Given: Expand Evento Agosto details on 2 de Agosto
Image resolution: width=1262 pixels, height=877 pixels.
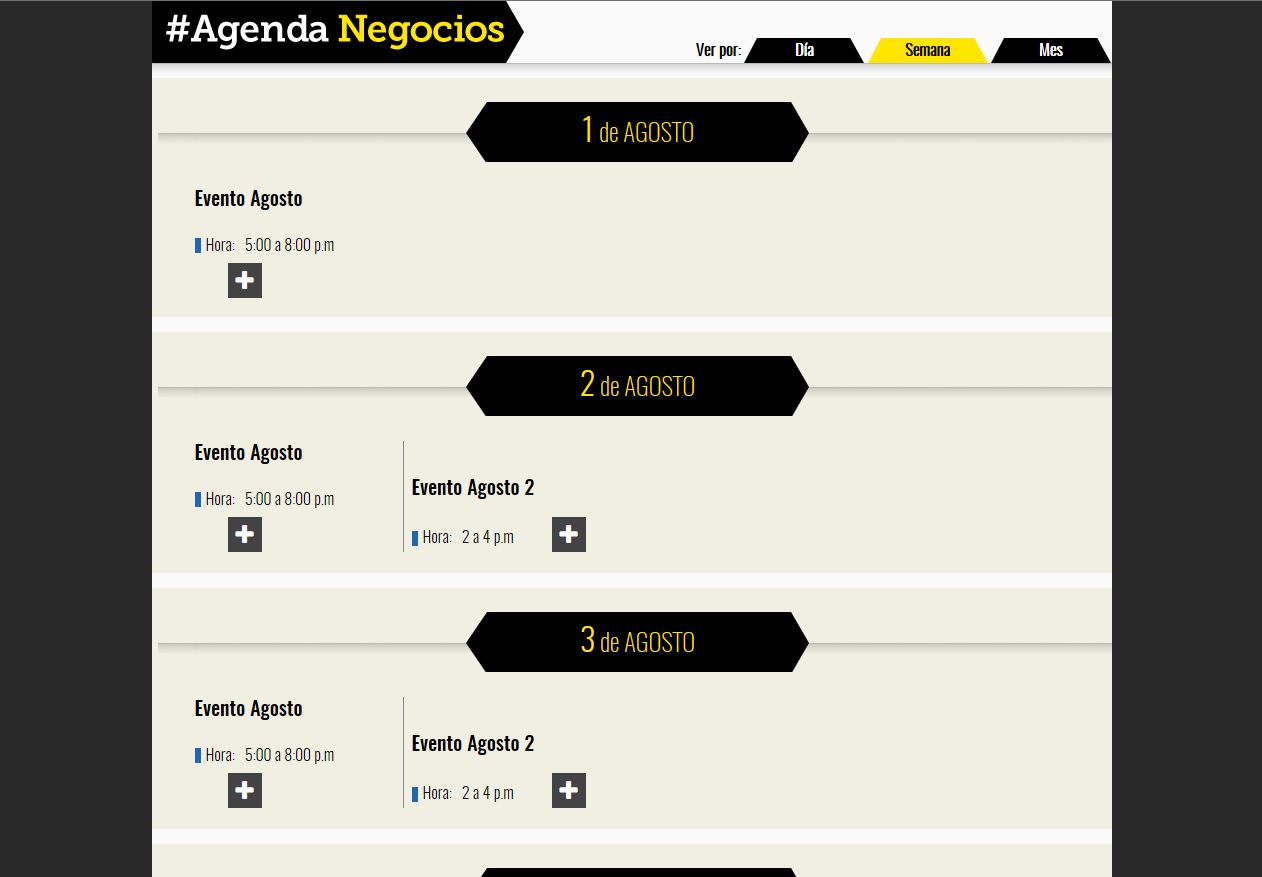Looking at the screenshot, I should 245,535.
